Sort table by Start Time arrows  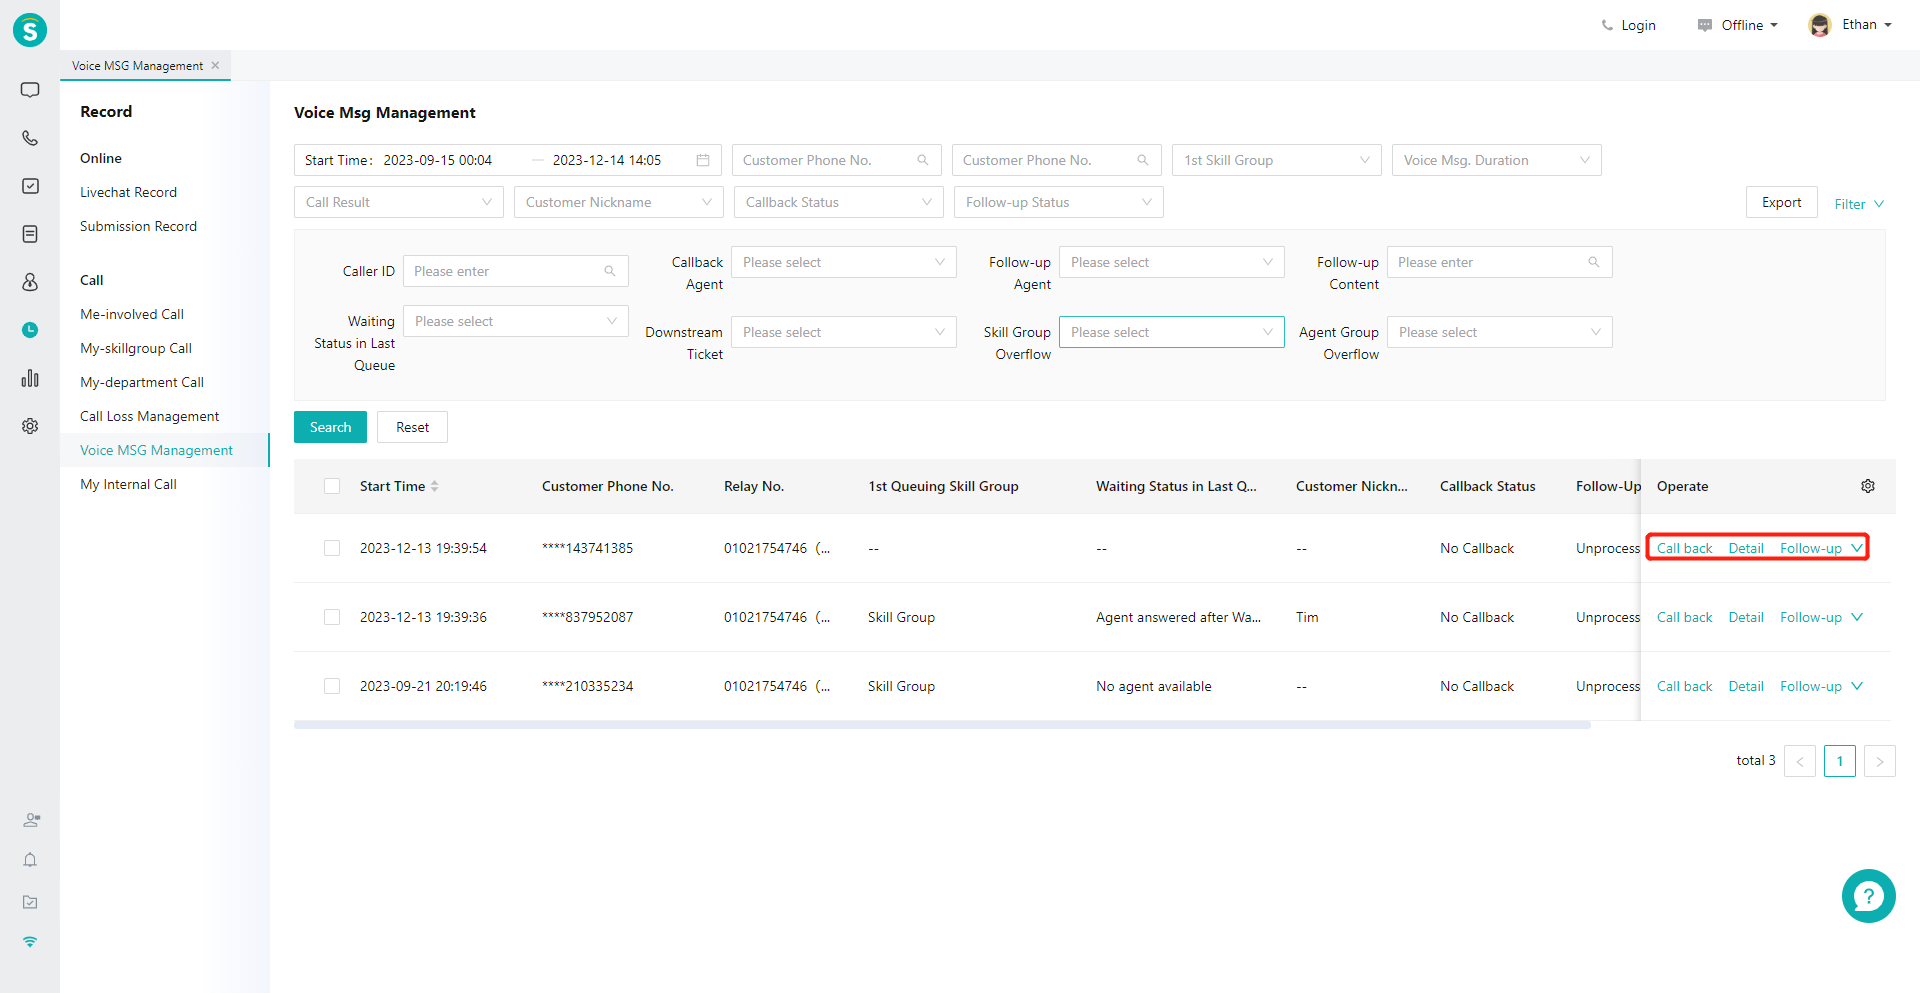coord(435,486)
